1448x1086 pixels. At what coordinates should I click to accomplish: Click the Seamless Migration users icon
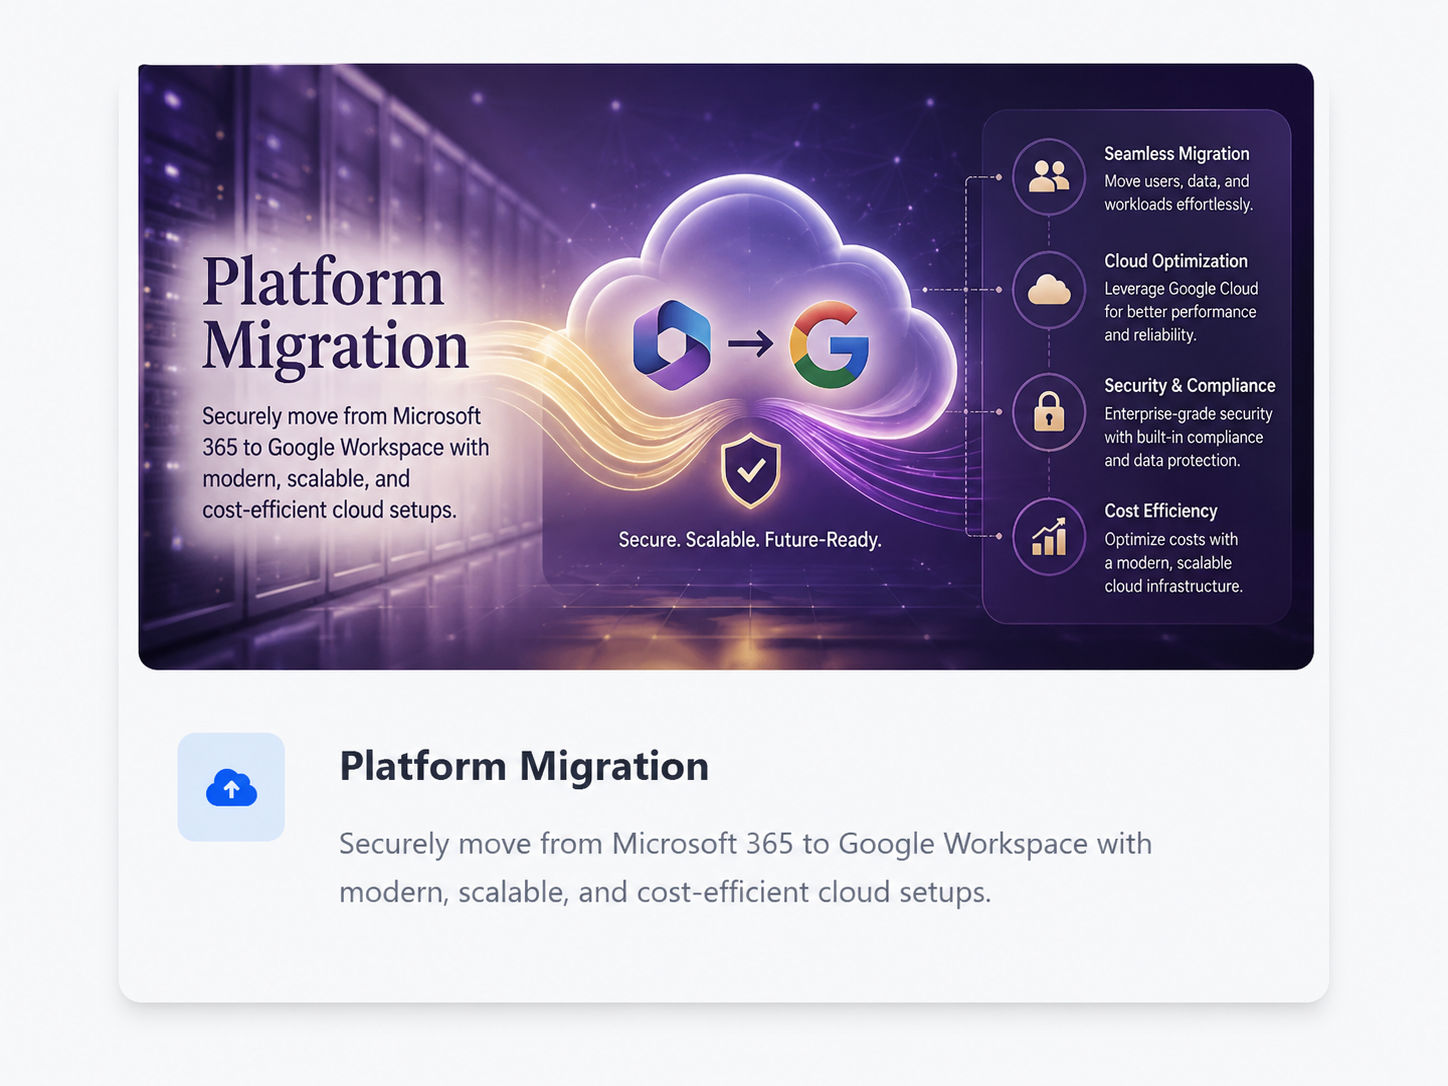click(1049, 177)
